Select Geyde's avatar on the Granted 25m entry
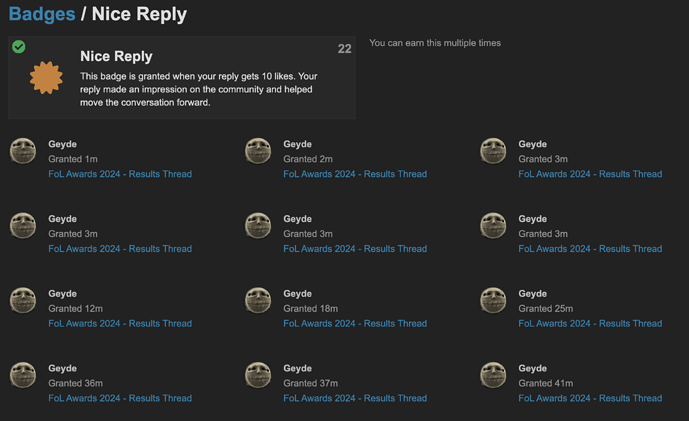The height and width of the screenshot is (421, 689). 493,300
